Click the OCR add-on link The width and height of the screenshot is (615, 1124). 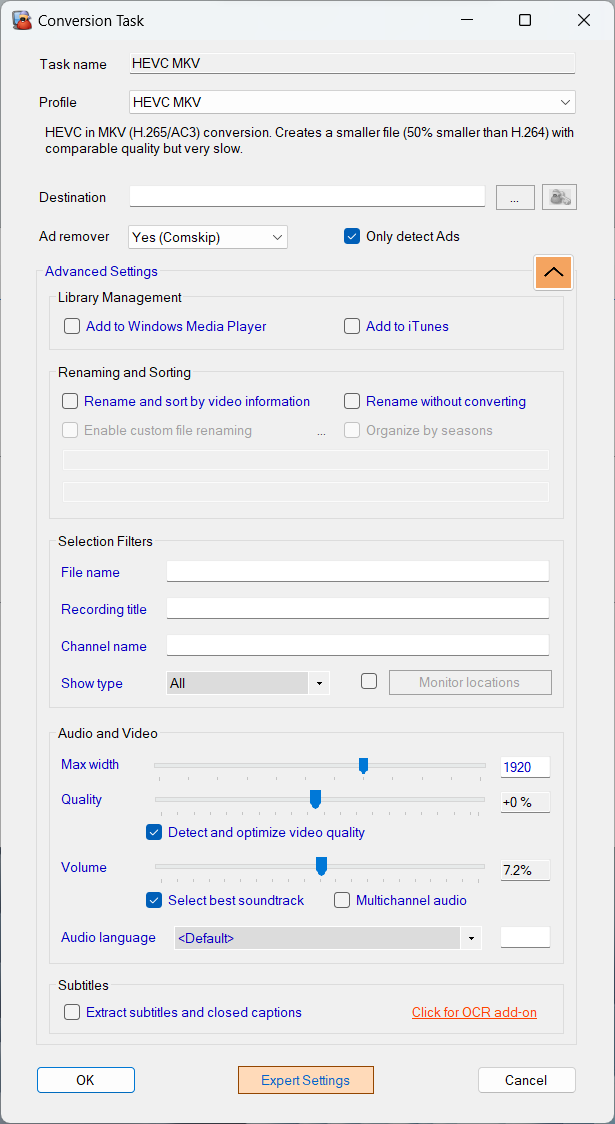475,1013
